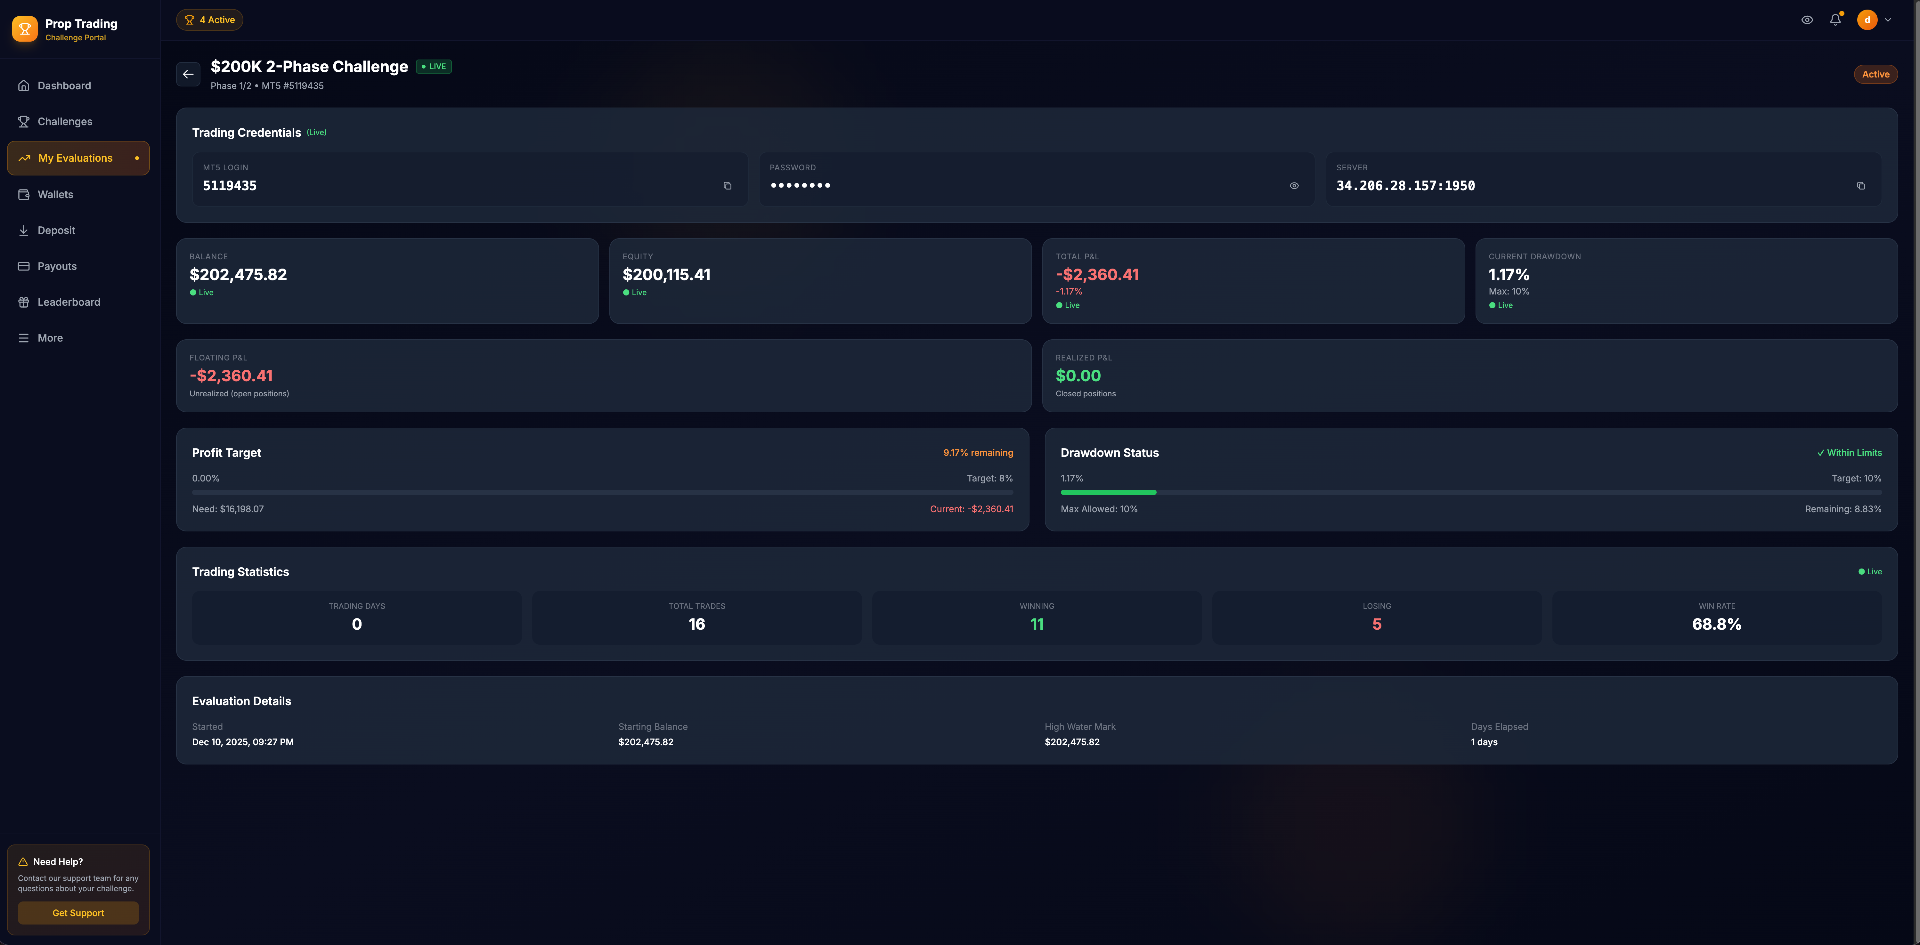Go to the Leaderboard page
The image size is (1920, 945).
(68, 302)
